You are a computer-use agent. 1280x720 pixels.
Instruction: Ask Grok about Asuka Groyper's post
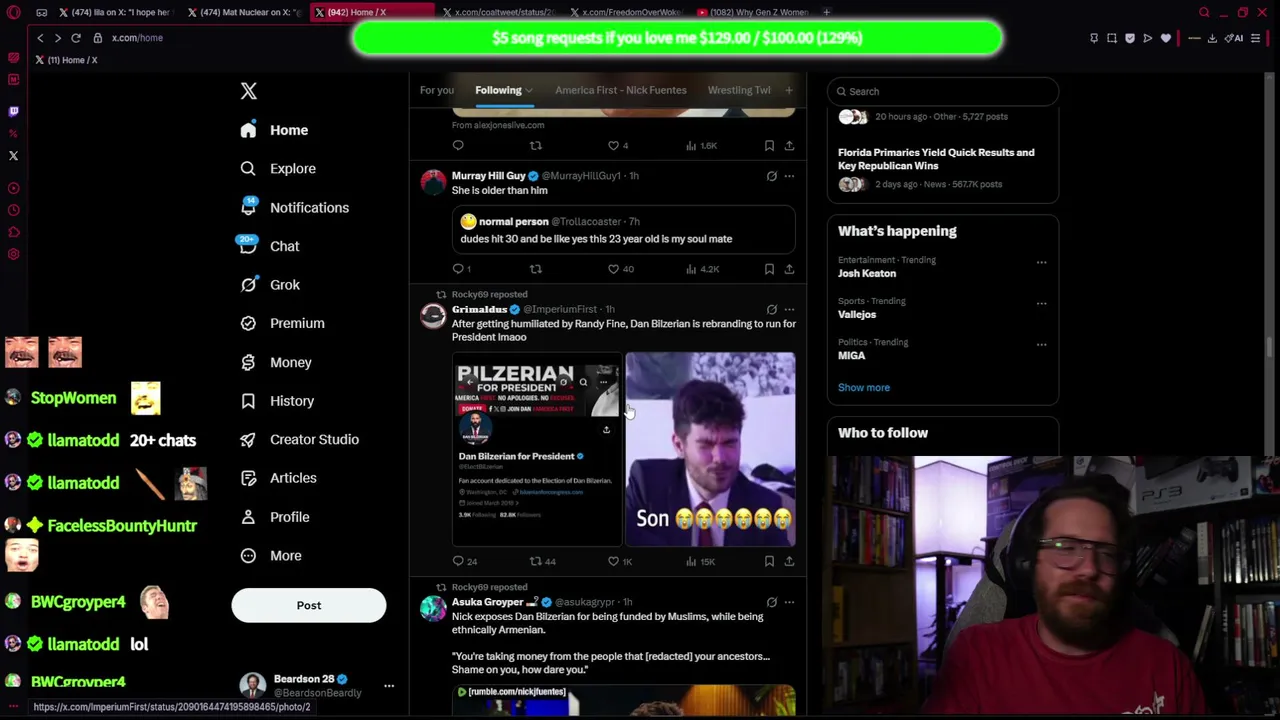(771, 602)
